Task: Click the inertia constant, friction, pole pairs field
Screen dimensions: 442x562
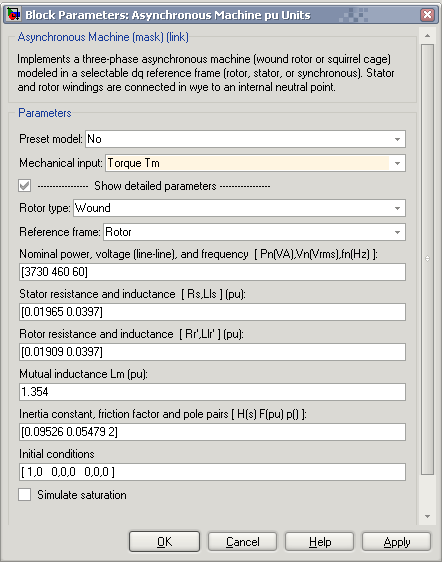Action: [212, 432]
